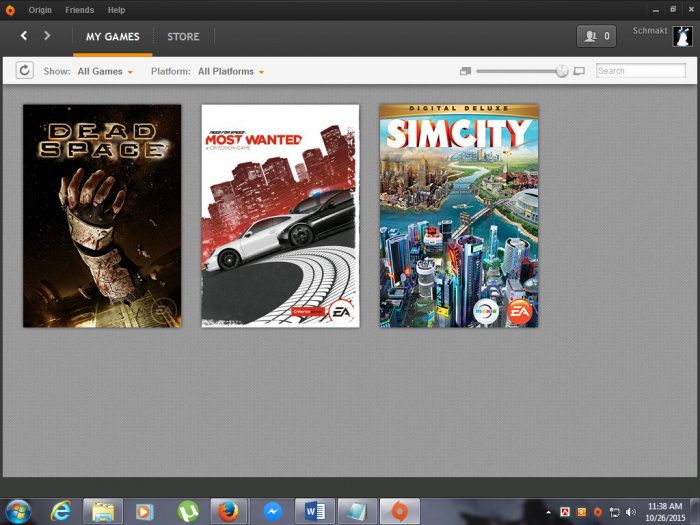
Task: Launch Internet Explorer from taskbar
Action: (61, 511)
